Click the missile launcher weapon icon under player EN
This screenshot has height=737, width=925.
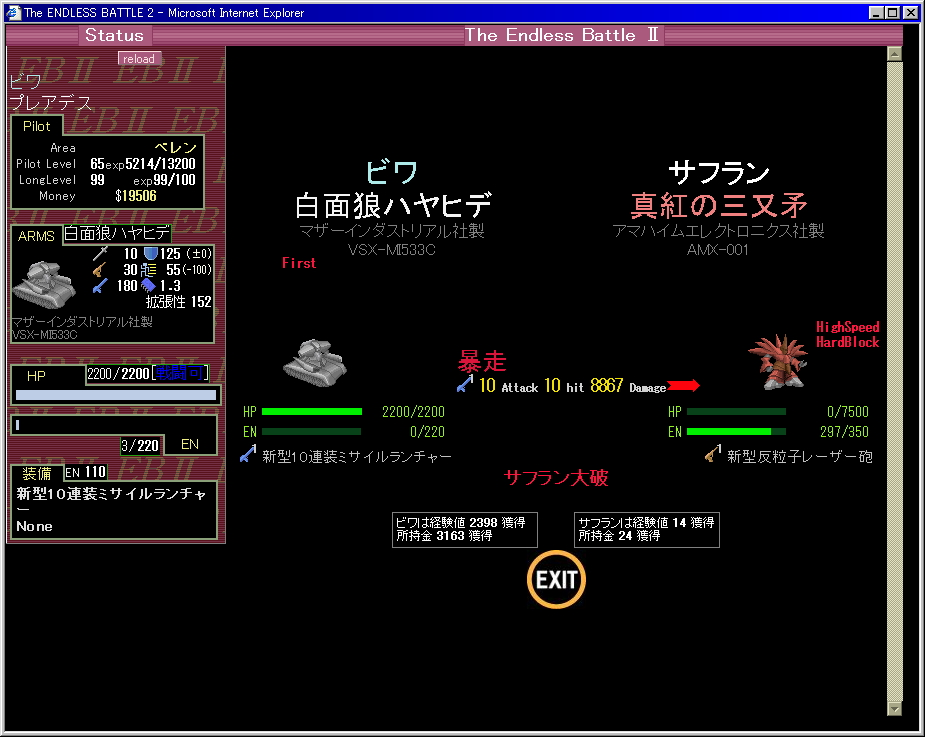click(249, 456)
